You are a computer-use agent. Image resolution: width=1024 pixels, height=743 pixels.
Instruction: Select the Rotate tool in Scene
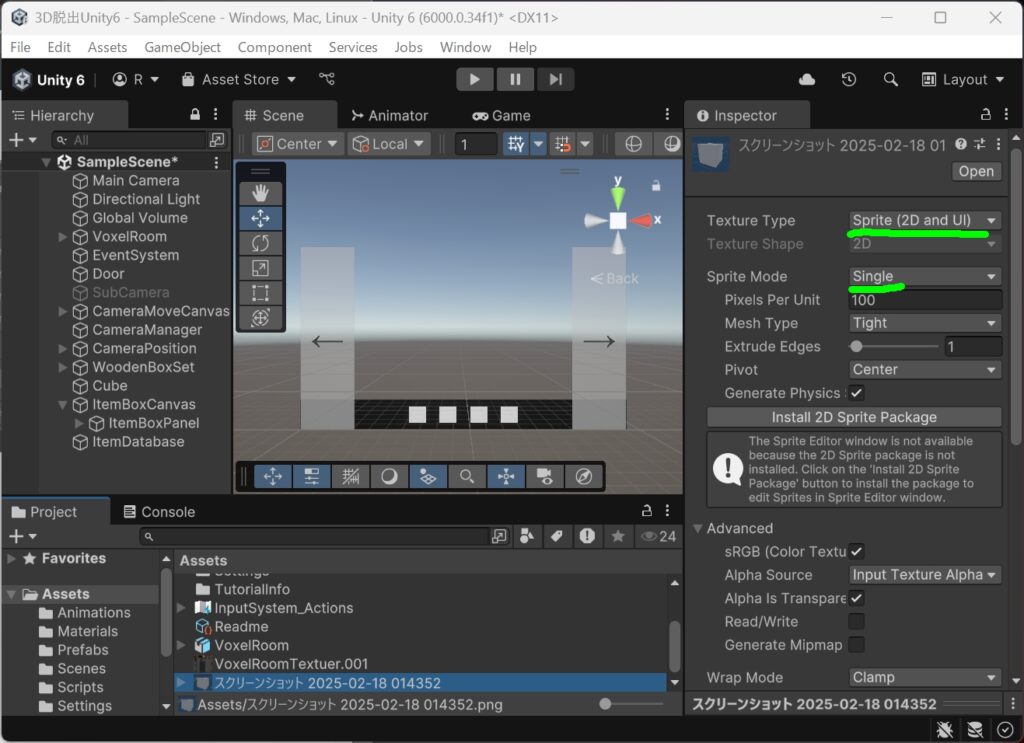[260, 243]
